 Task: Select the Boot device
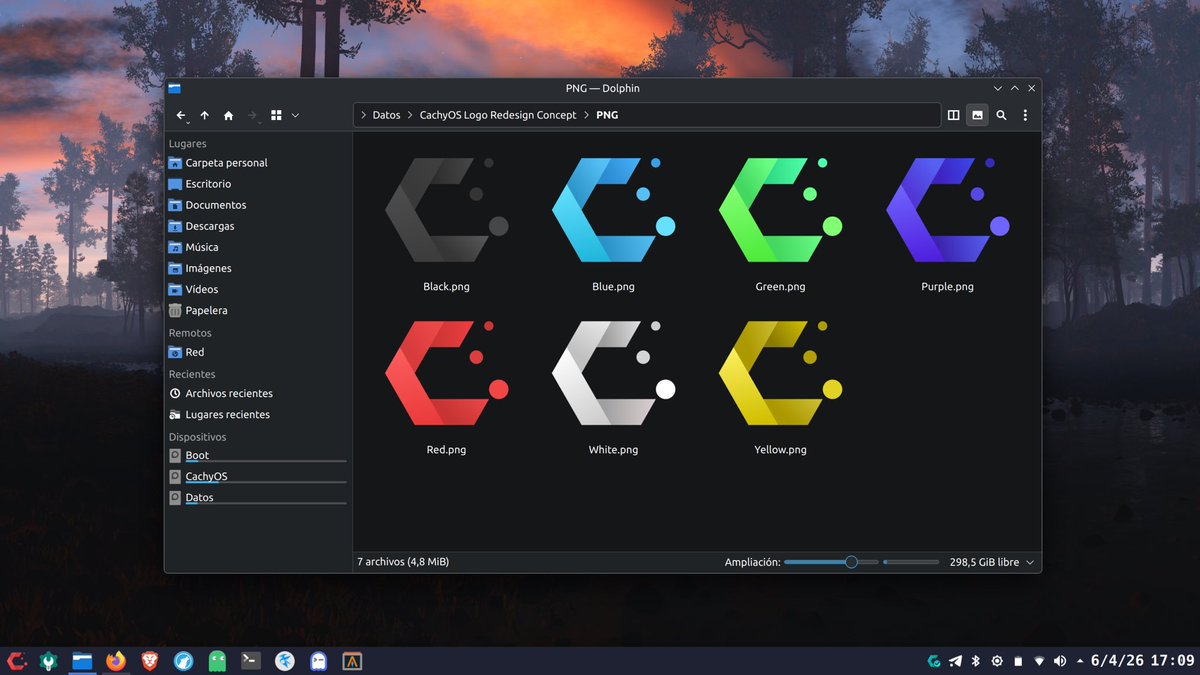pyautogui.click(x=258, y=456)
